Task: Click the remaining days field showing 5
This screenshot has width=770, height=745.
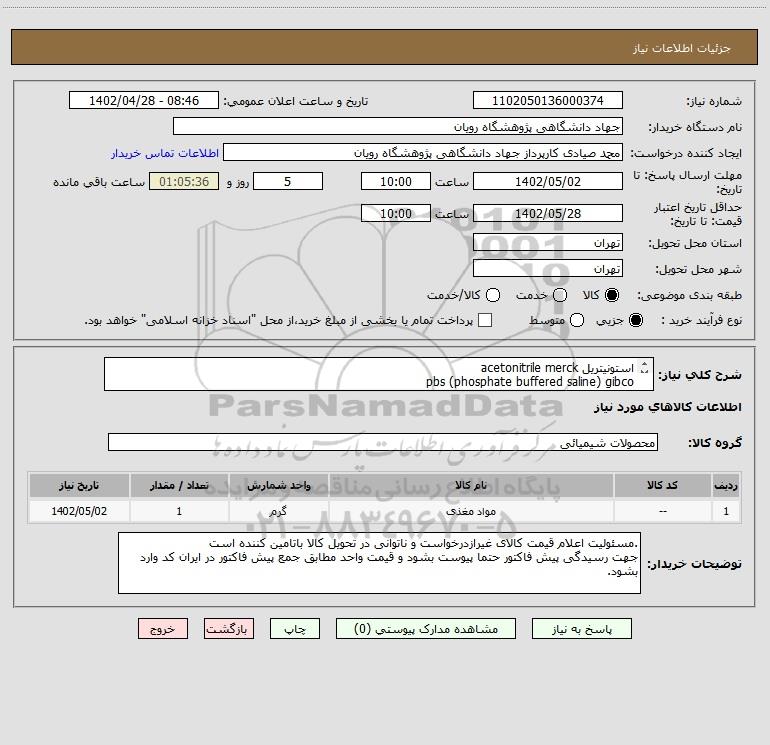Action: coord(288,181)
